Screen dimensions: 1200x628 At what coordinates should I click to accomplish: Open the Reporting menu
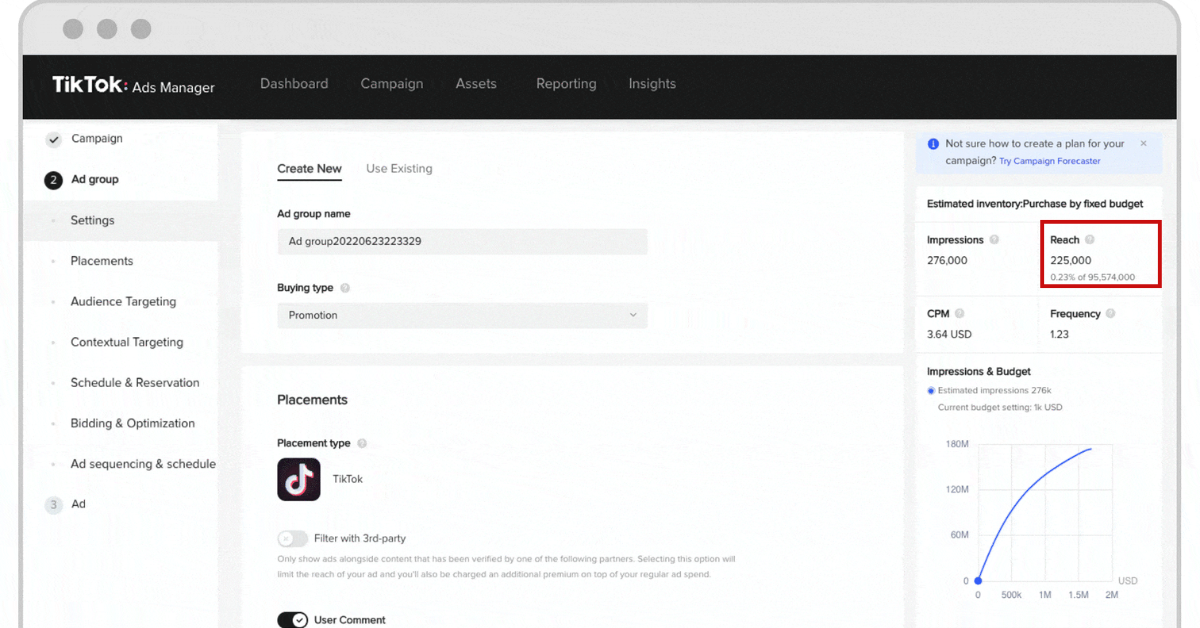point(566,84)
